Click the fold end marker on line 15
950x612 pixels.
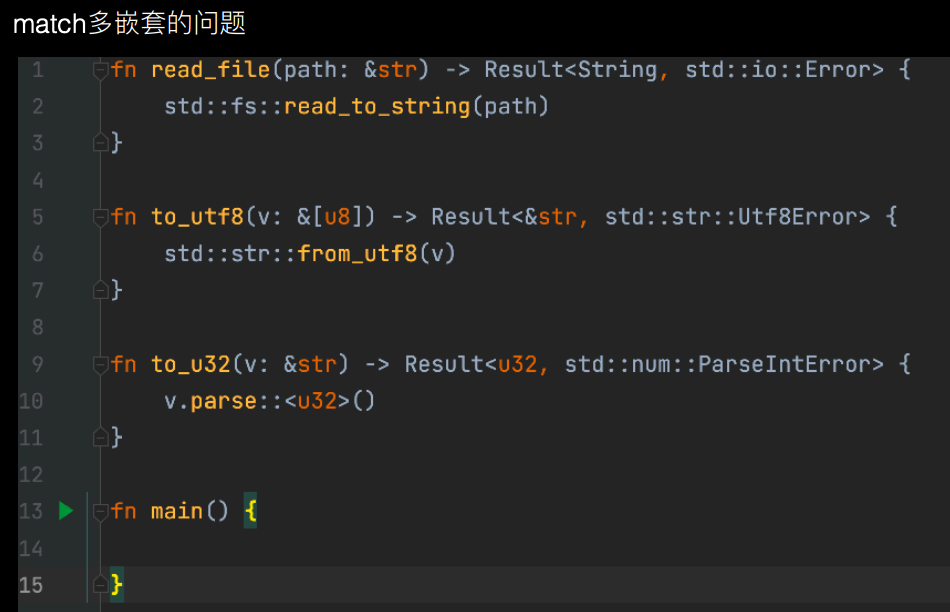100,584
